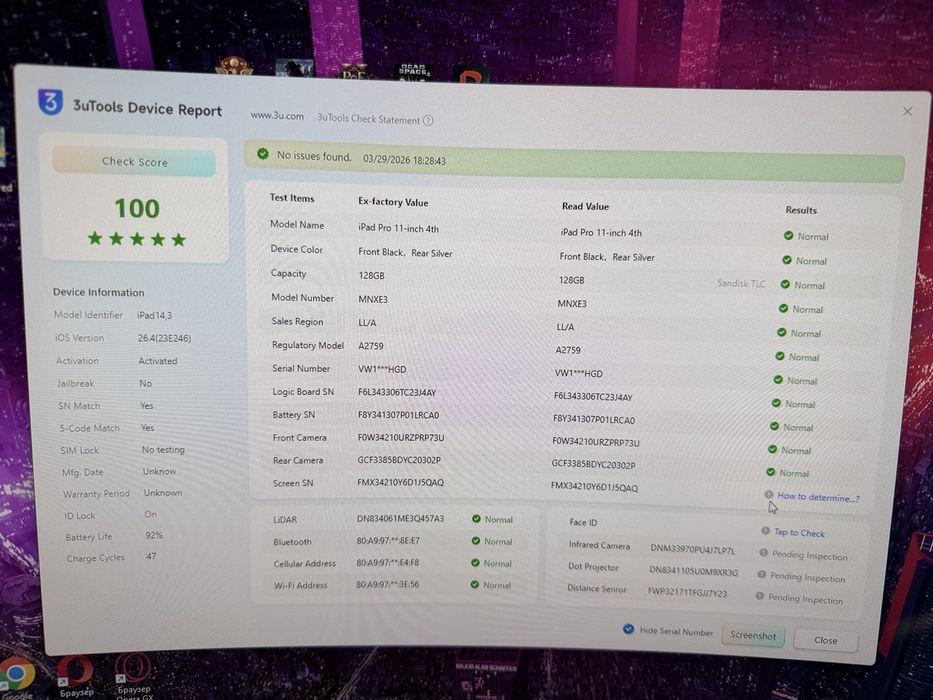
Task: Click the Normal check icon for Battery SN
Action: (x=774, y=426)
